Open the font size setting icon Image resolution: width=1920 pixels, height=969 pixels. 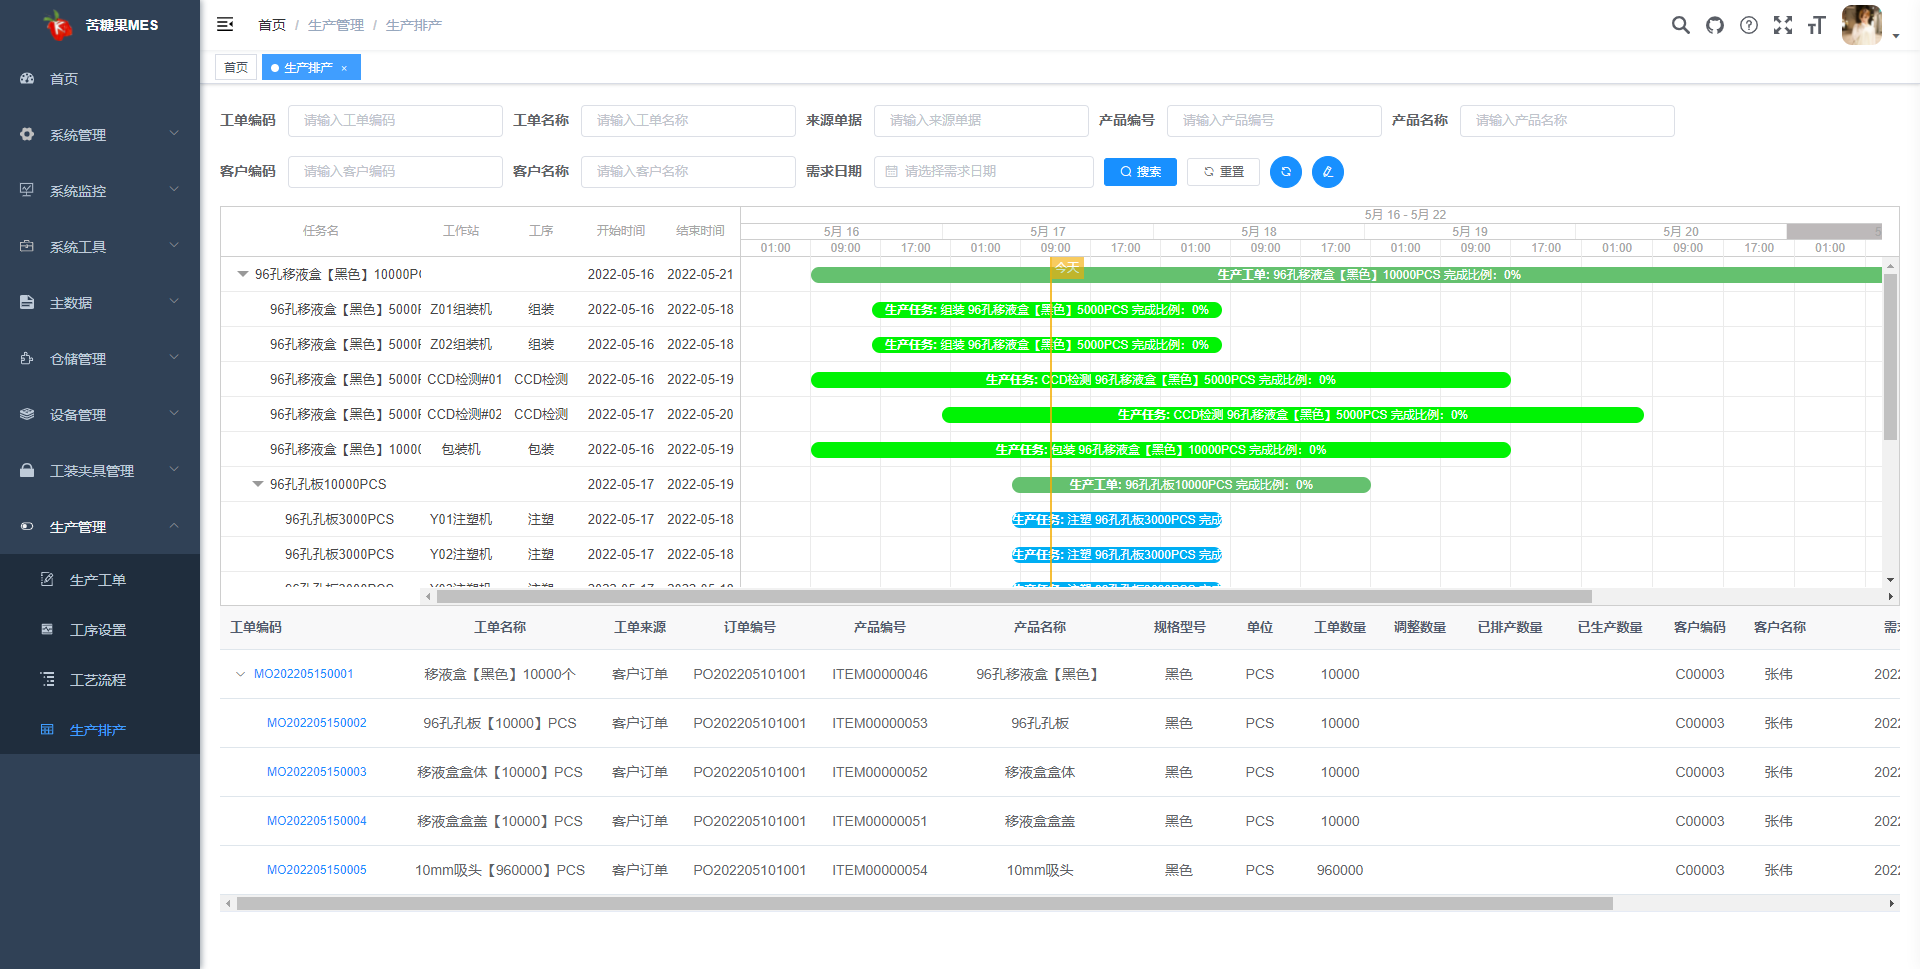[1816, 25]
